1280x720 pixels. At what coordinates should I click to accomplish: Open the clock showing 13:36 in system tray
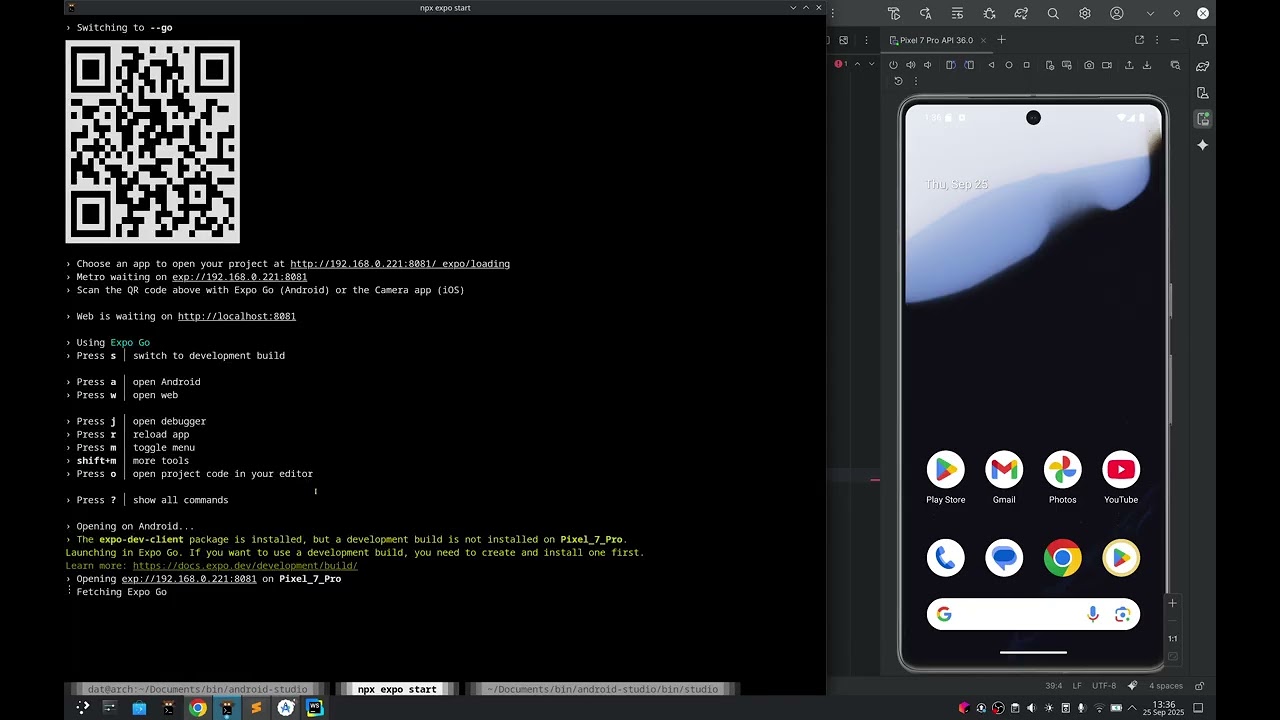tap(1164, 708)
